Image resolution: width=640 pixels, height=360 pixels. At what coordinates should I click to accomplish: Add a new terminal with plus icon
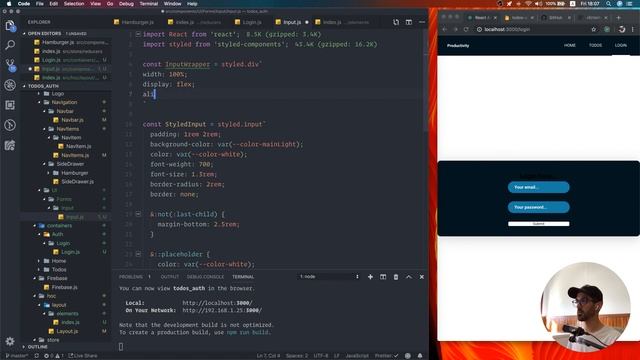pyautogui.click(x=370, y=277)
